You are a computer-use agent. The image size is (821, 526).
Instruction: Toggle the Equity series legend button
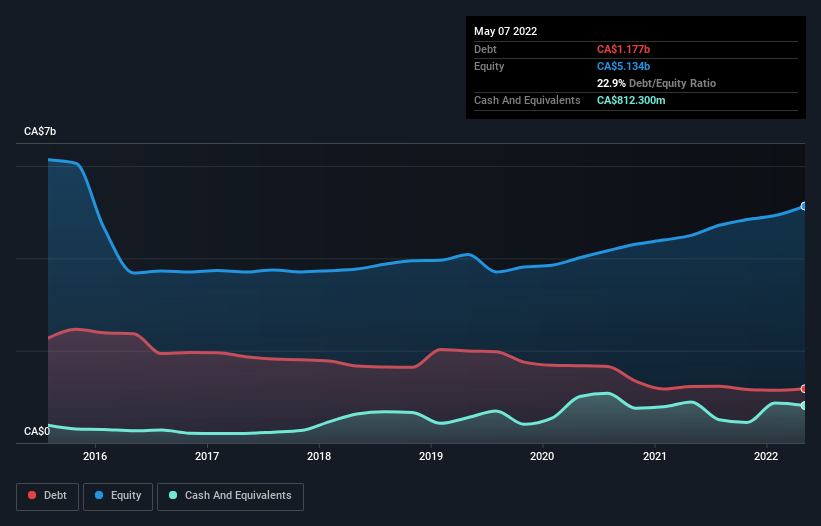coord(118,496)
